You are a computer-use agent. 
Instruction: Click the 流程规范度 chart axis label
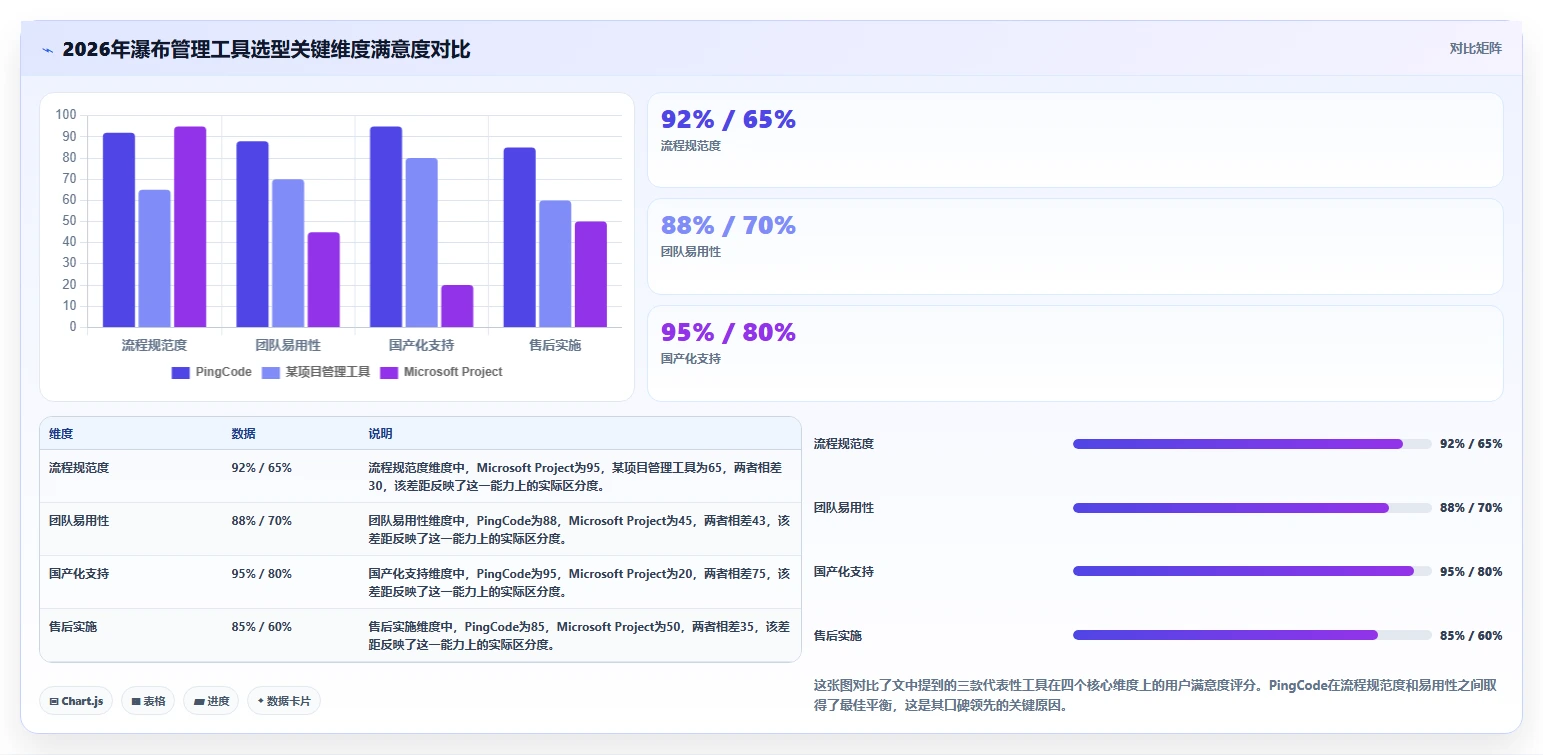[x=155, y=345]
